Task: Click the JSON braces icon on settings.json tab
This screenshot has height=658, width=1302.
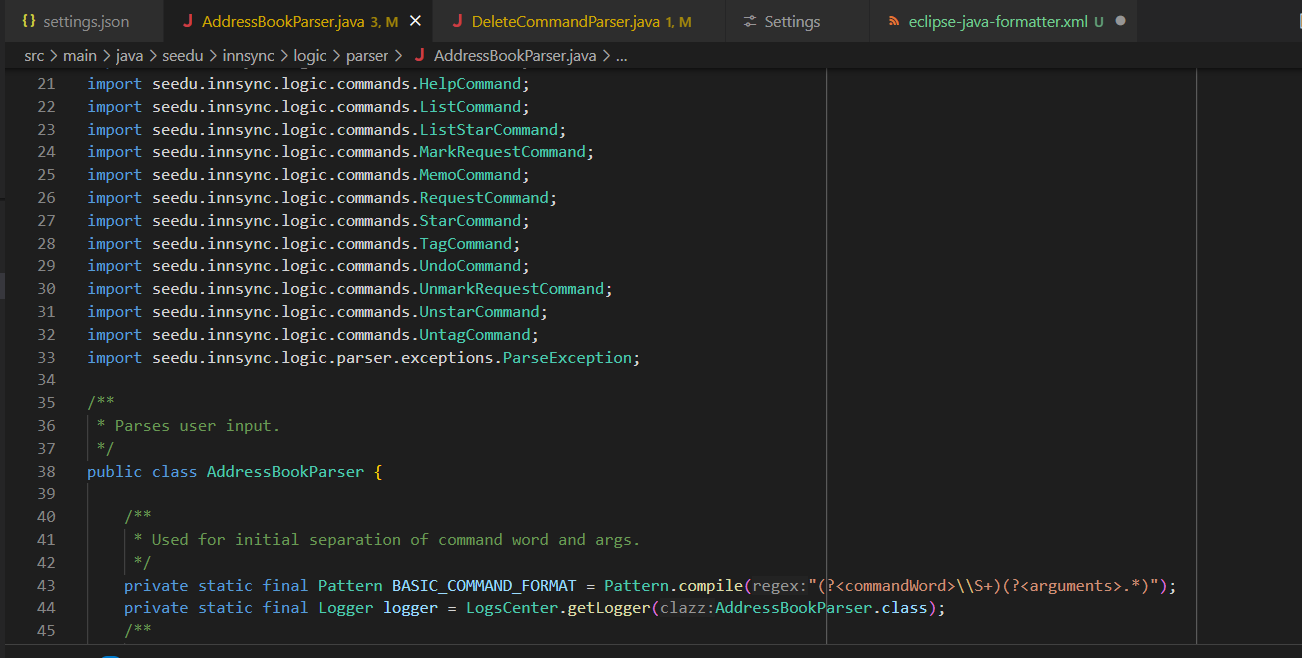Action: [x=28, y=21]
